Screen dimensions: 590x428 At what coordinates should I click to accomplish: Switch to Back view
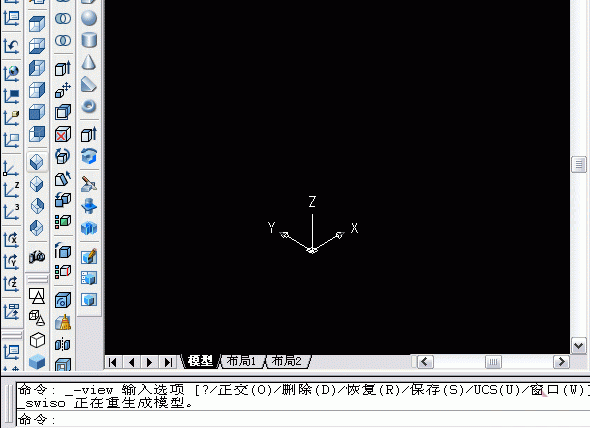(x=37, y=134)
